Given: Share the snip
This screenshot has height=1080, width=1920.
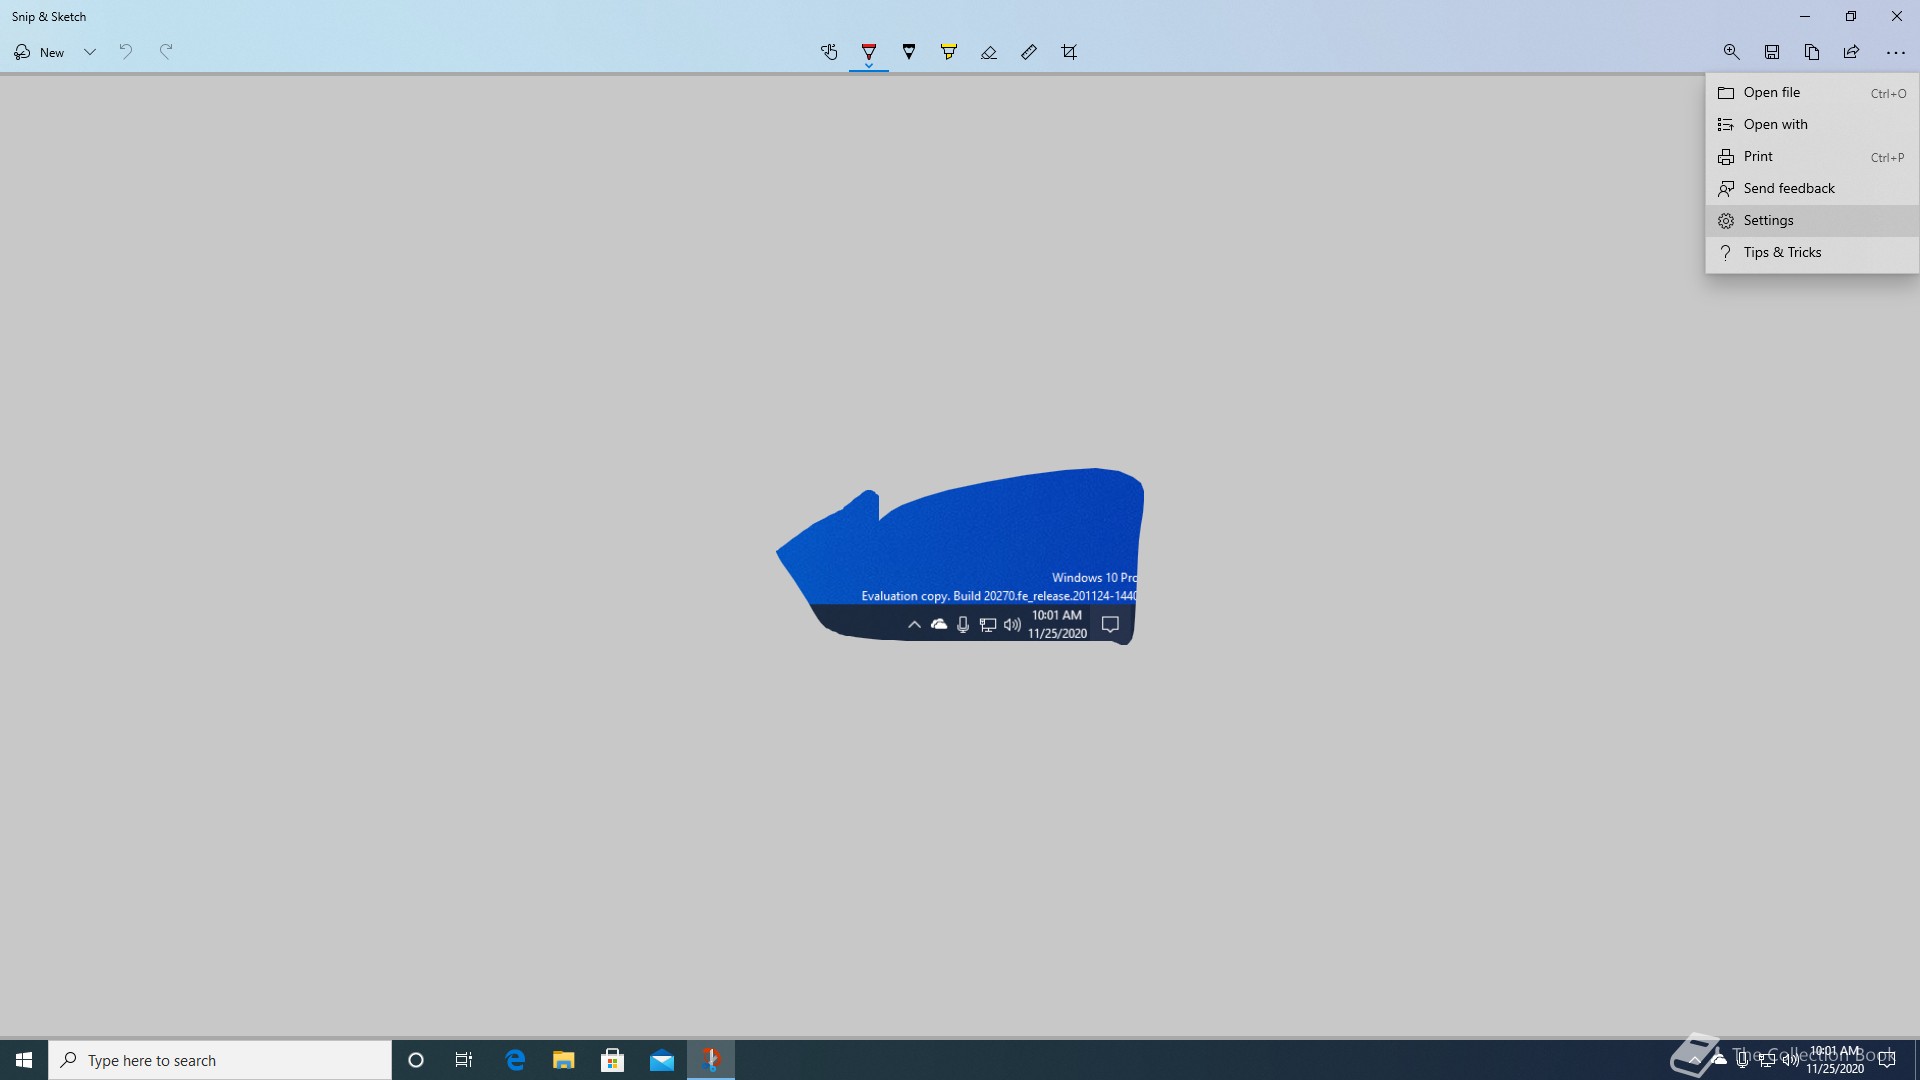Looking at the screenshot, I should (1852, 52).
